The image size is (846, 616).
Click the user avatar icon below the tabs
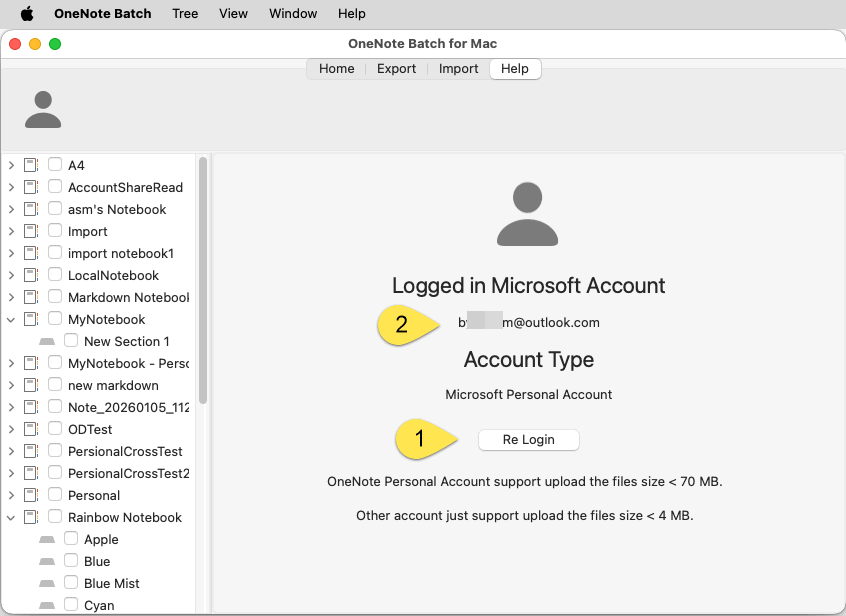[42, 110]
